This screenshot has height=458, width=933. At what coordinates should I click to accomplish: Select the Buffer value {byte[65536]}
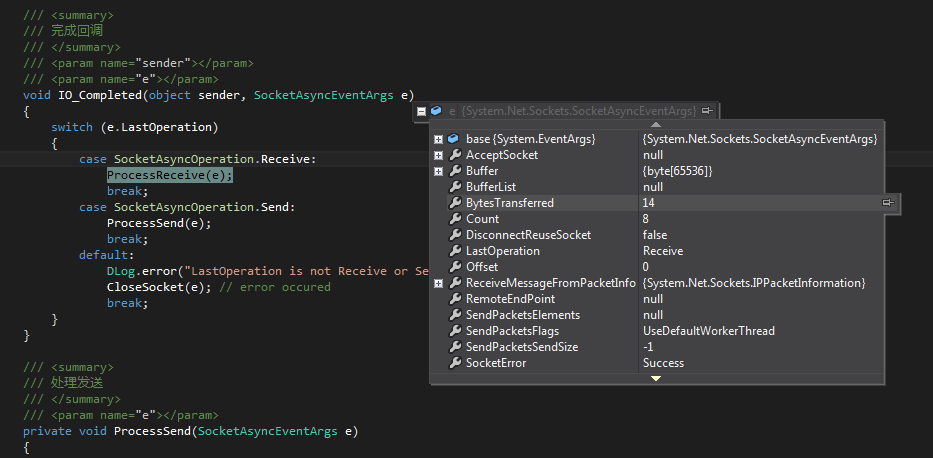677,171
